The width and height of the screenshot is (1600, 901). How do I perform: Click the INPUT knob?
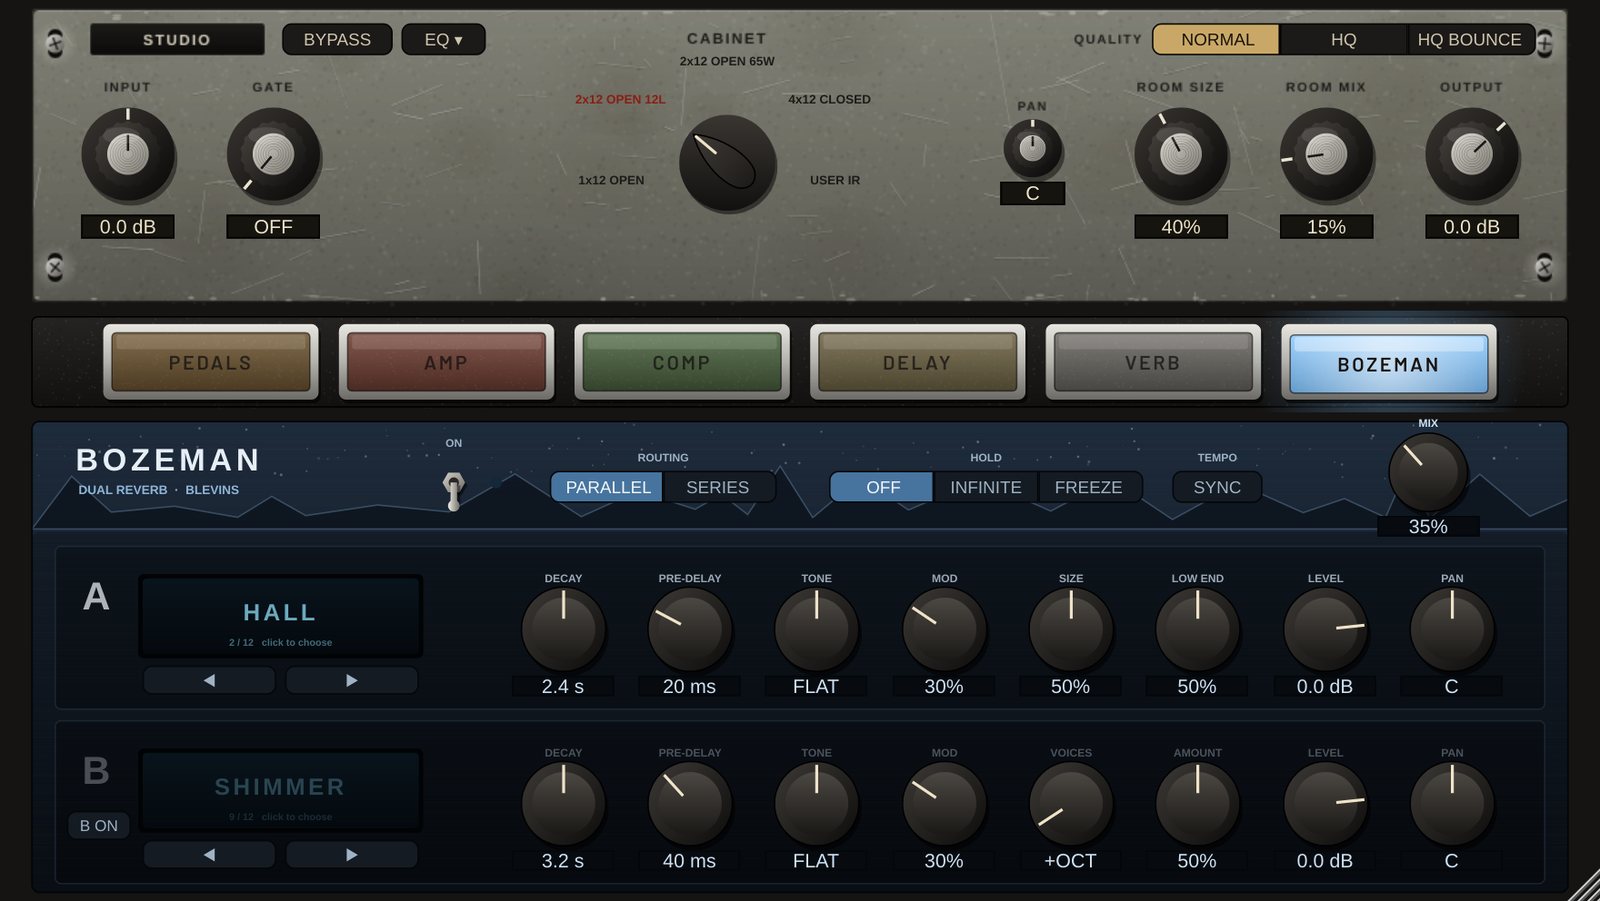coord(128,155)
